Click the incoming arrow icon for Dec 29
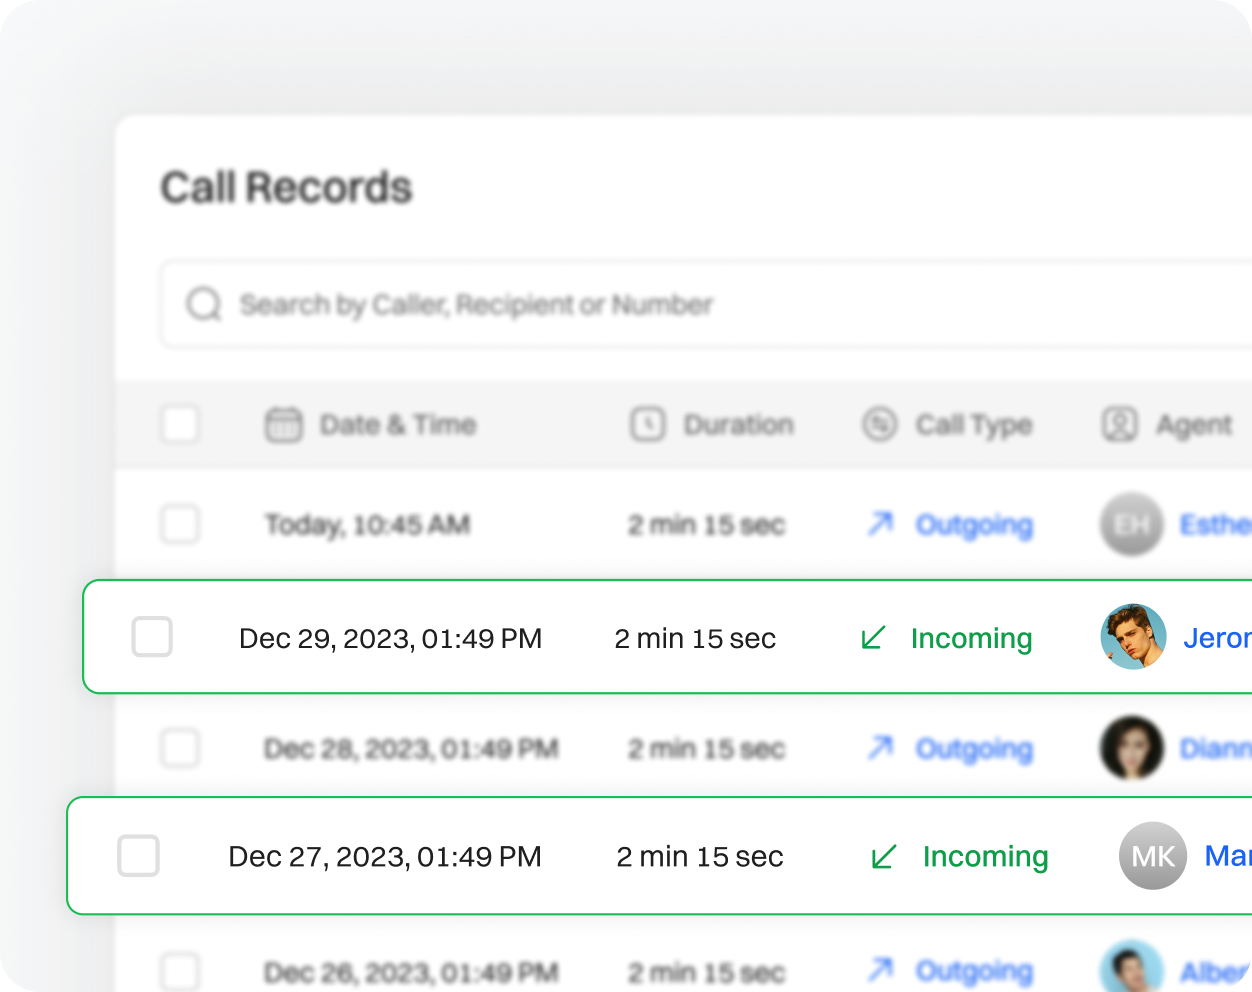The height and width of the screenshot is (992, 1252). (x=873, y=638)
